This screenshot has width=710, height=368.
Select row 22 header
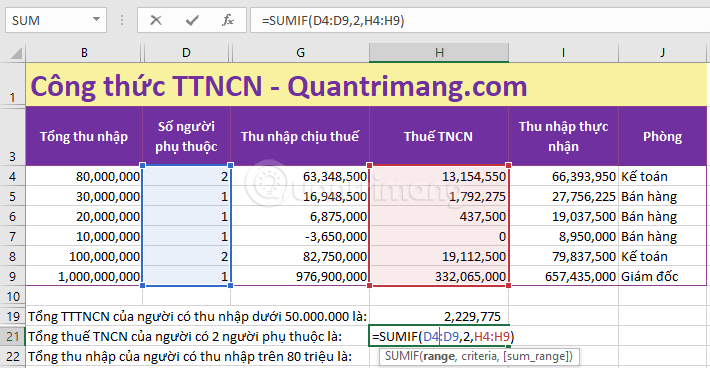click(13, 356)
